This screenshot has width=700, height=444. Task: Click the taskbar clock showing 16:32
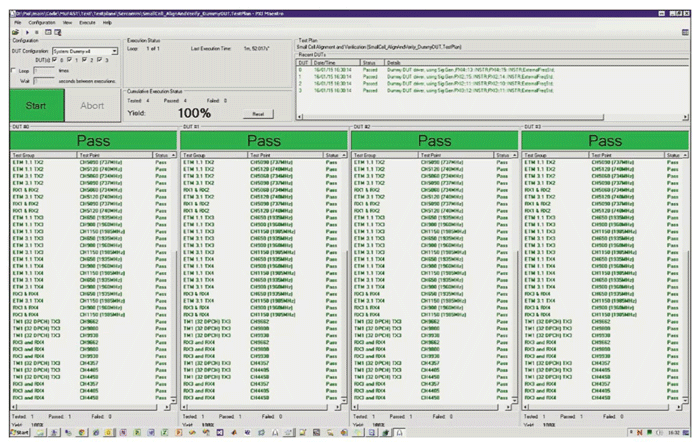(674, 432)
